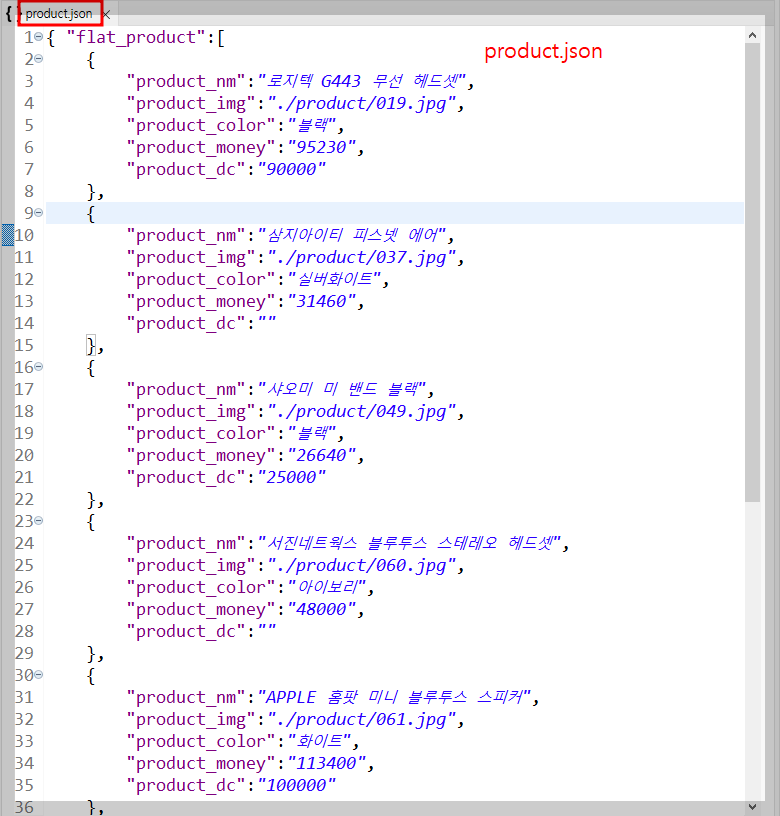Image resolution: width=780 pixels, height=816 pixels.
Task: Click the value "삼지아이티 피스넷 에어"
Action: click(352, 235)
